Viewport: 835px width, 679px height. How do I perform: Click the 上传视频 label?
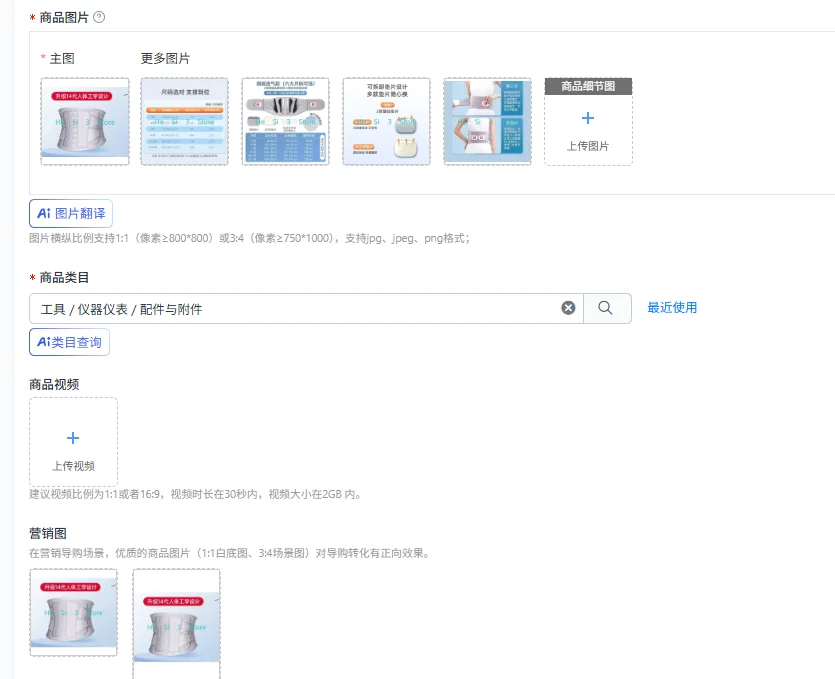[x=73, y=466]
